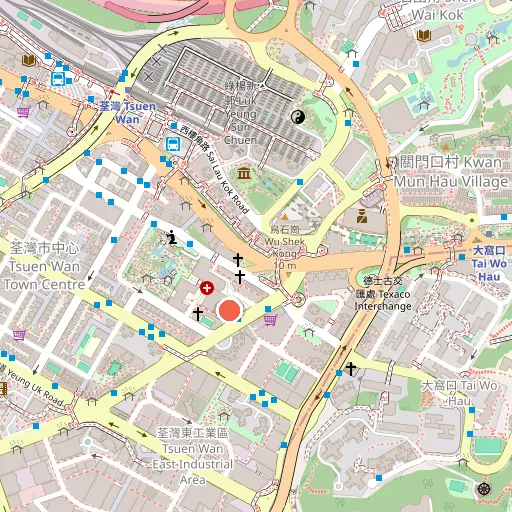Click the Tsuen Wan East Industrial Area label
The width and height of the screenshot is (512, 512).
[193, 456]
